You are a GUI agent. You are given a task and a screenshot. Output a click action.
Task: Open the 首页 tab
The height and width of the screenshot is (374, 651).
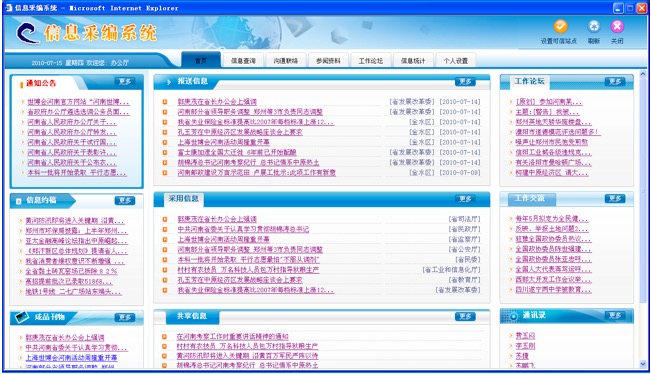click(201, 61)
